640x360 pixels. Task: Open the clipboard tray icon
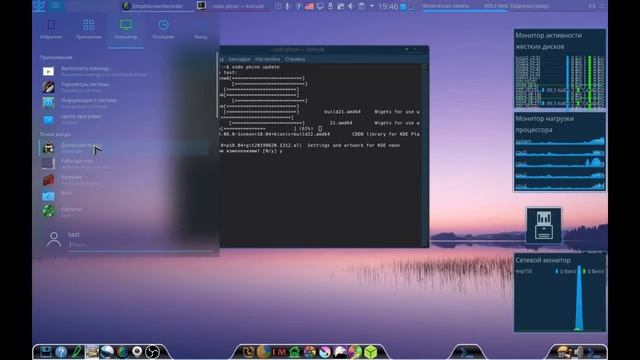[361, 6]
